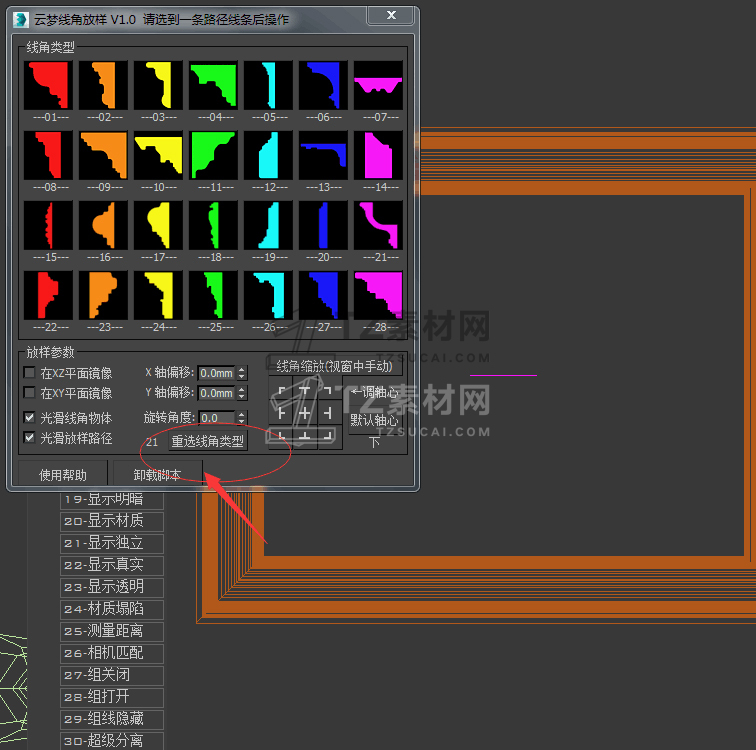The width and height of the screenshot is (756, 750).
Task: Choose the blue molding profile 06
Action: pyautogui.click(x=323, y=85)
